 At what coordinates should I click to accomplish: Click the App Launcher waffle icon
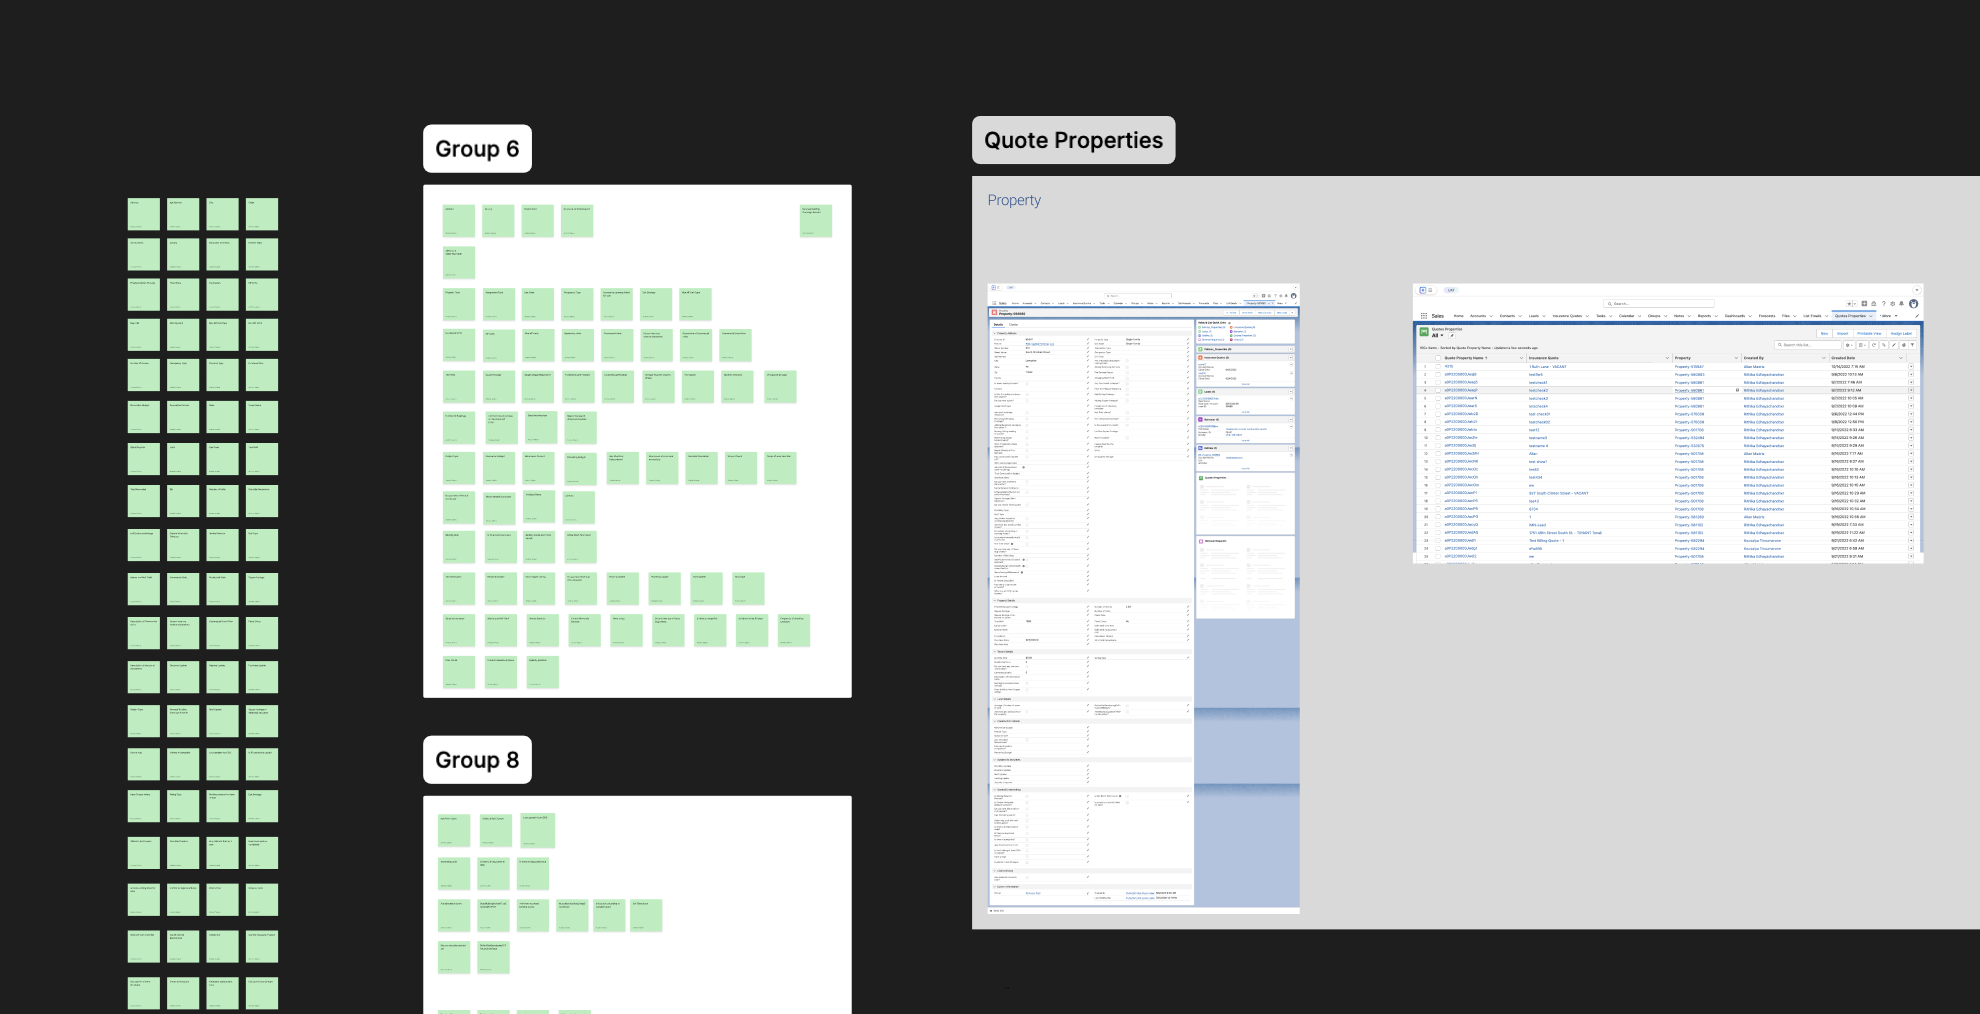click(1424, 315)
